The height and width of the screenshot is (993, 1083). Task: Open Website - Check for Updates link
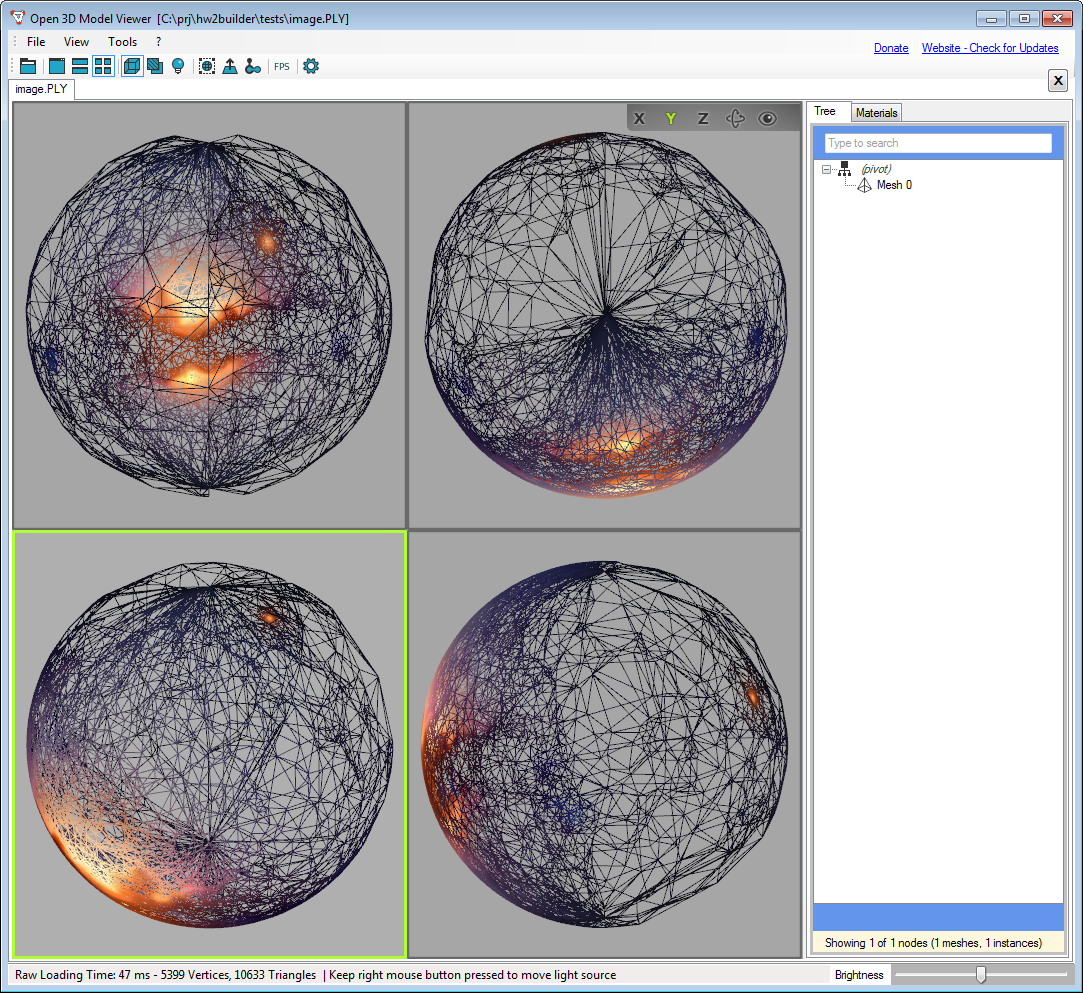pos(989,48)
